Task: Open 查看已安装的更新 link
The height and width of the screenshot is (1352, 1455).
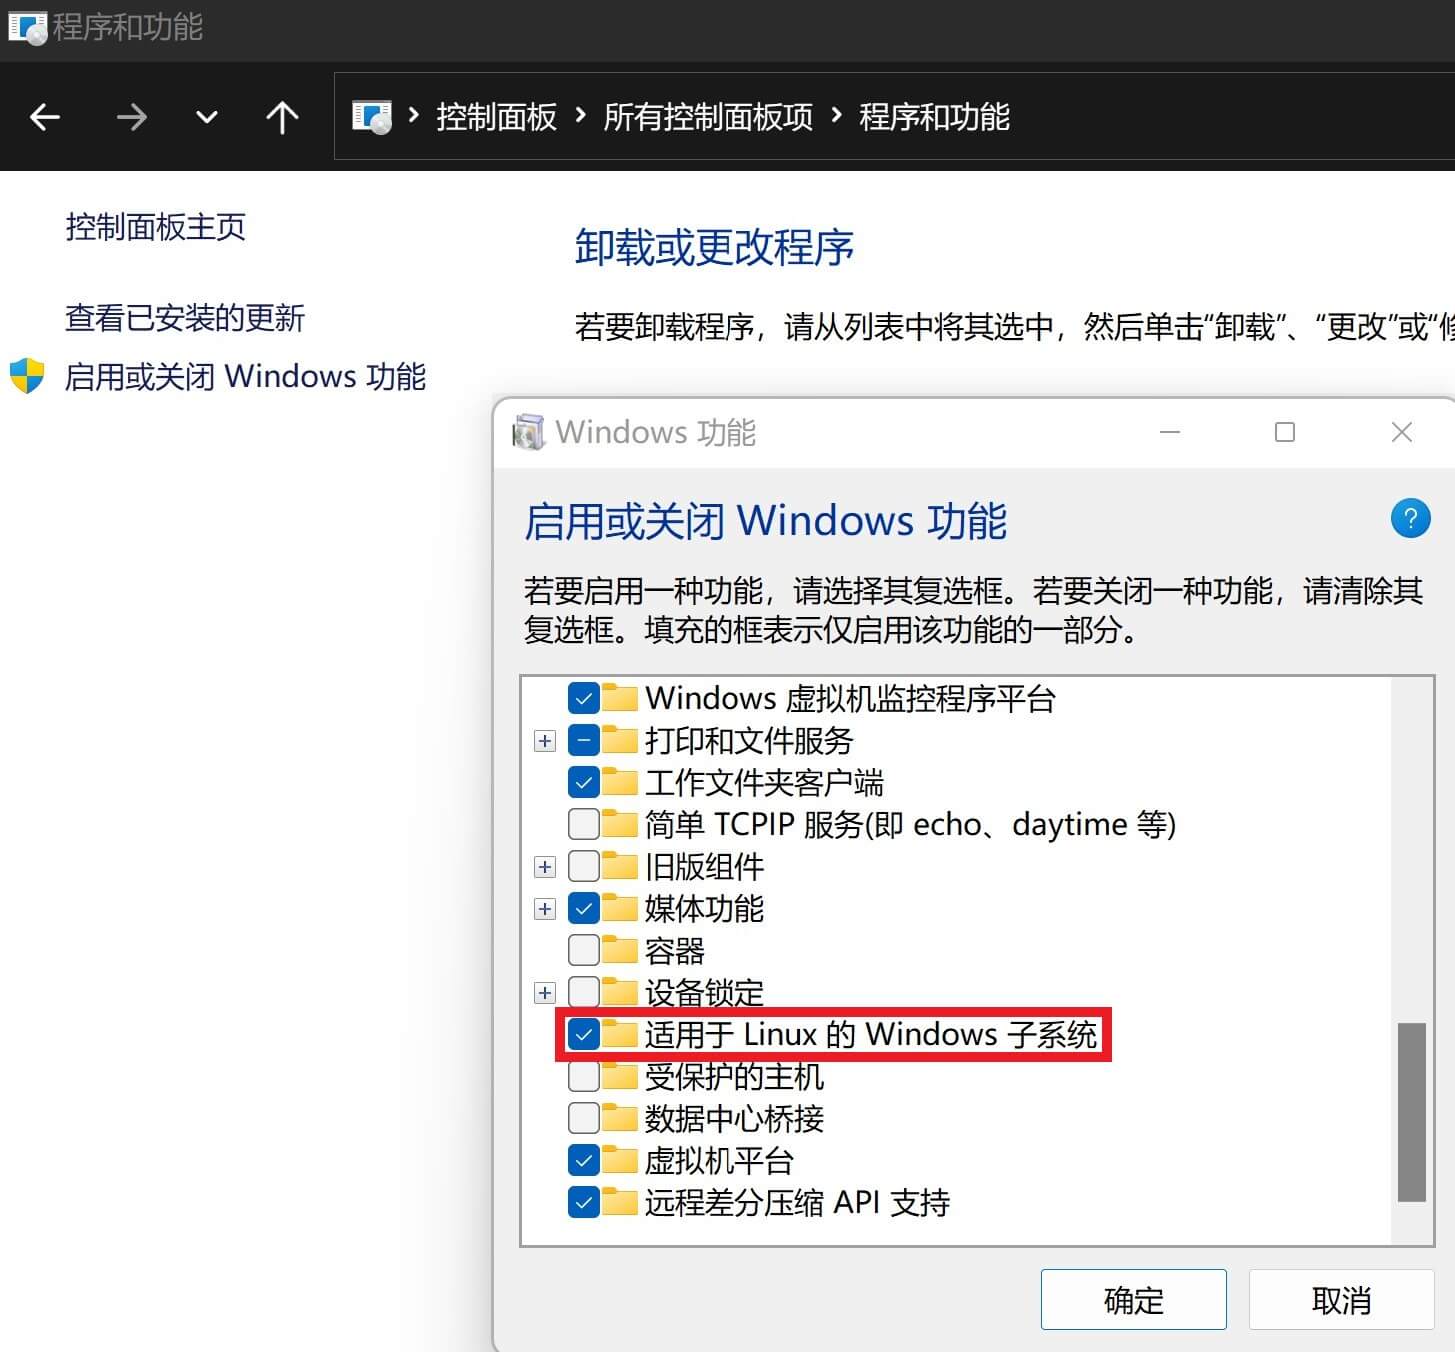Action: tap(185, 318)
